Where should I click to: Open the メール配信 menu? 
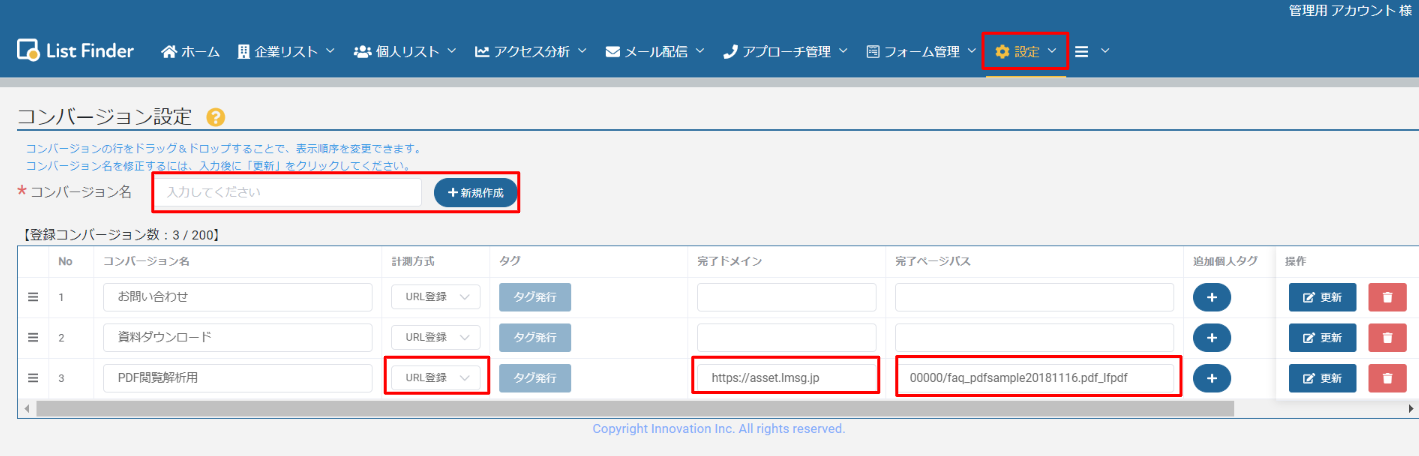tap(655, 51)
